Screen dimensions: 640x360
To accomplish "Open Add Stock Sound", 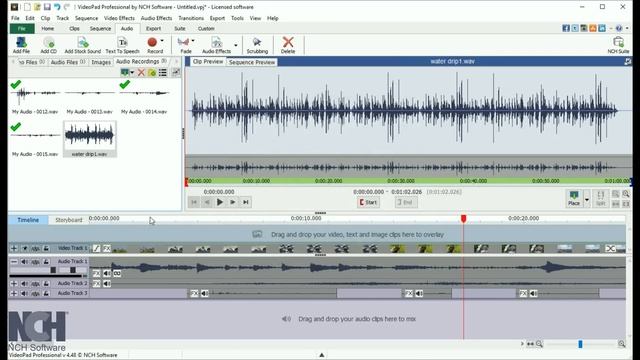I will [82, 45].
